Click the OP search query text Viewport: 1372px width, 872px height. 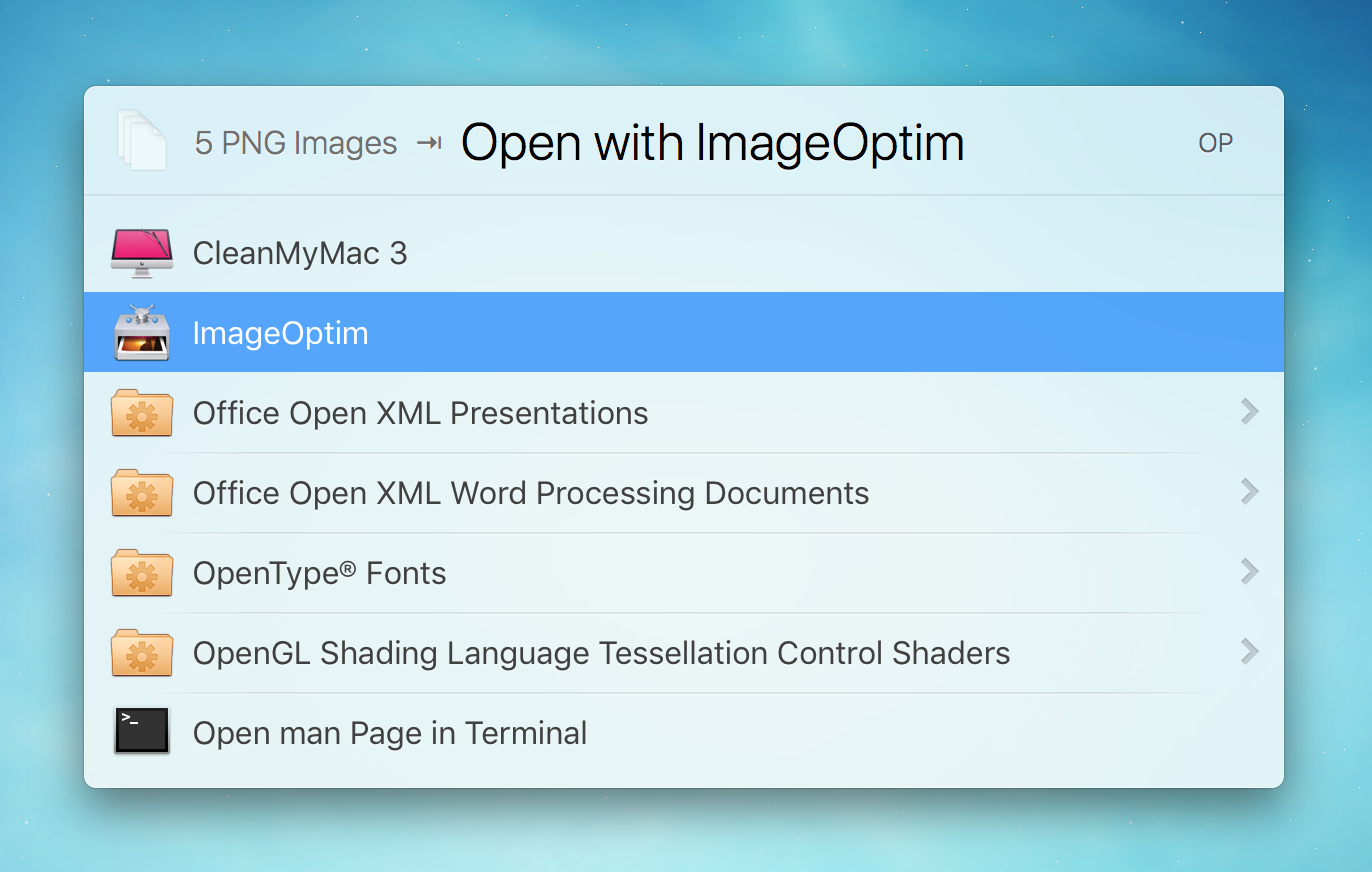coord(1215,143)
